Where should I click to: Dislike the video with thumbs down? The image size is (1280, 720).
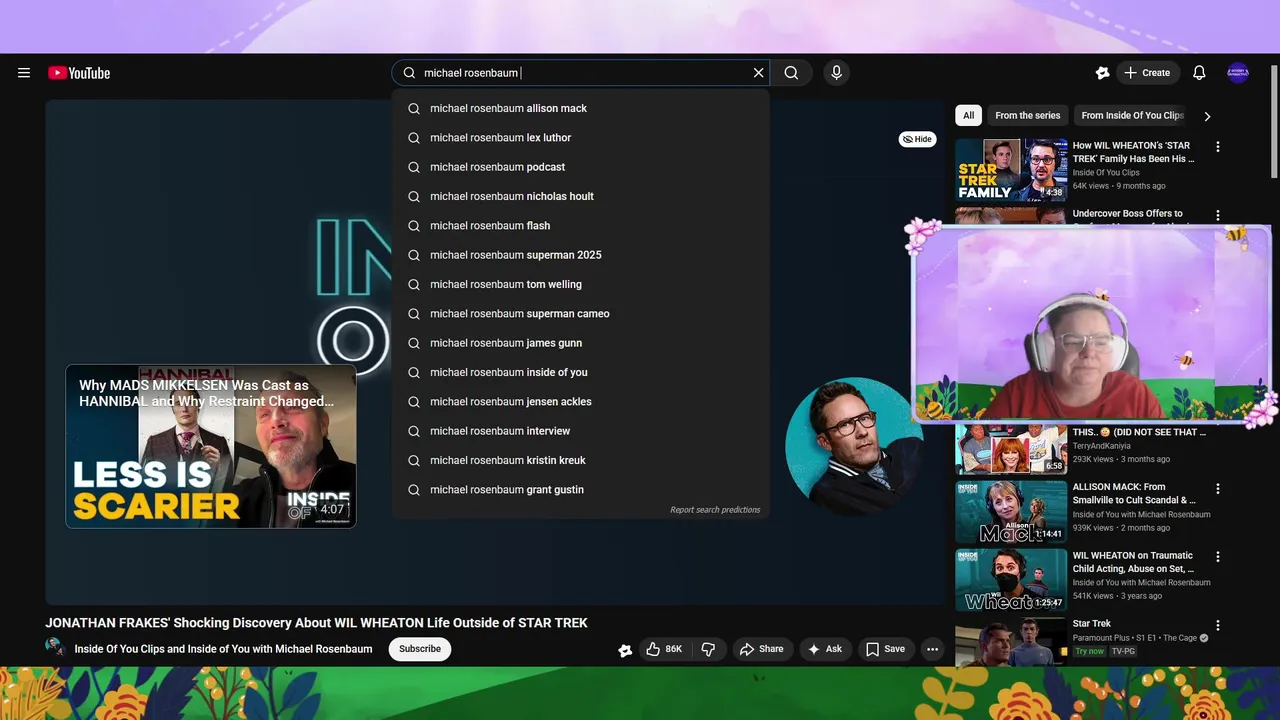[x=708, y=649]
